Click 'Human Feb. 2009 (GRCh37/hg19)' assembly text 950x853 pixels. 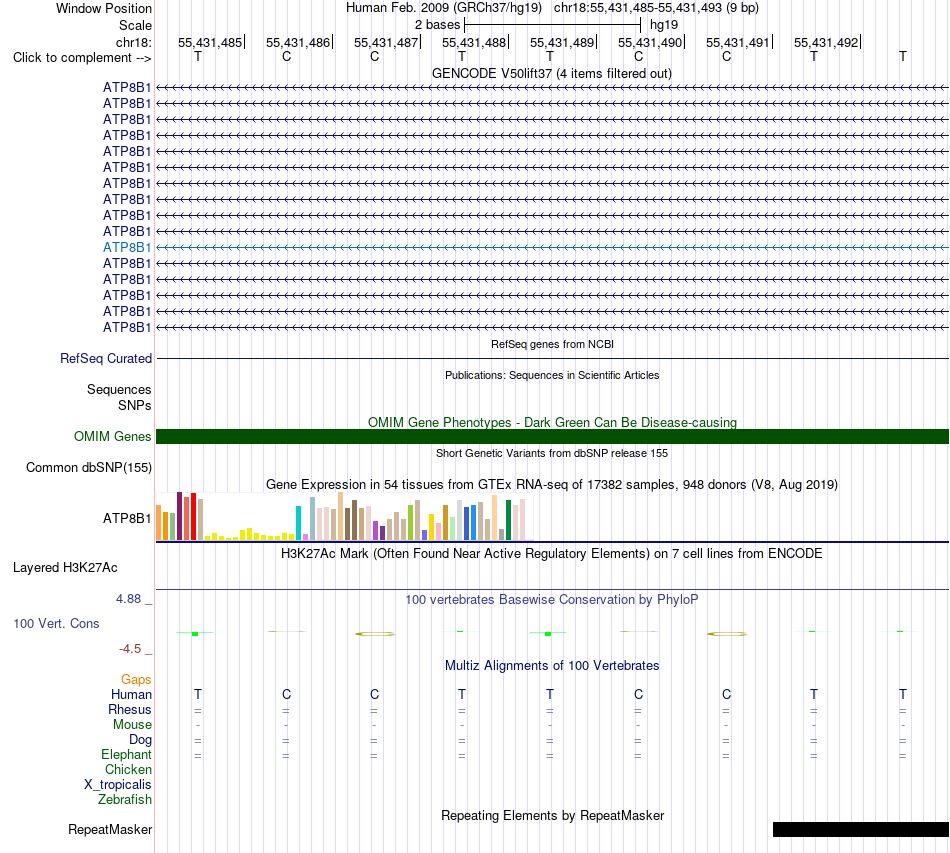pos(443,8)
